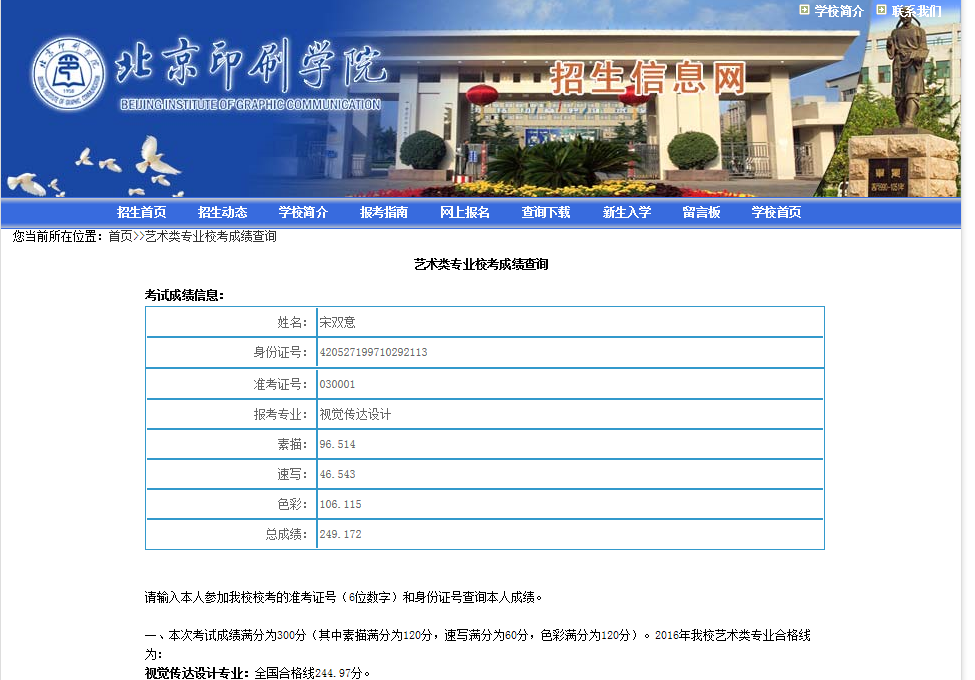Select the total score 249.172

pos(340,534)
